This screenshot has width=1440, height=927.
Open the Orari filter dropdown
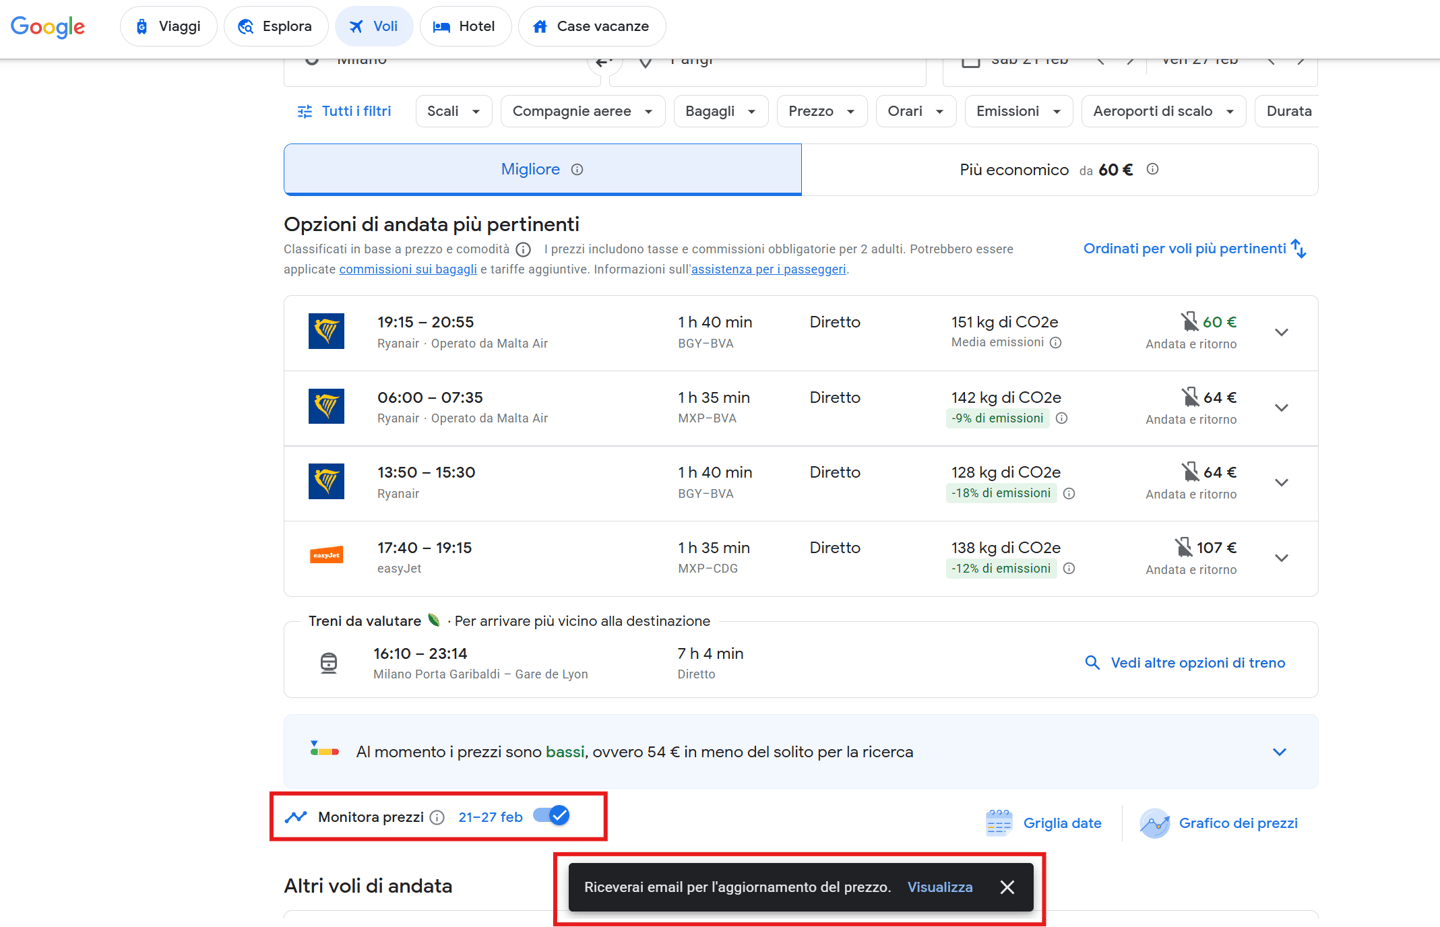point(916,111)
